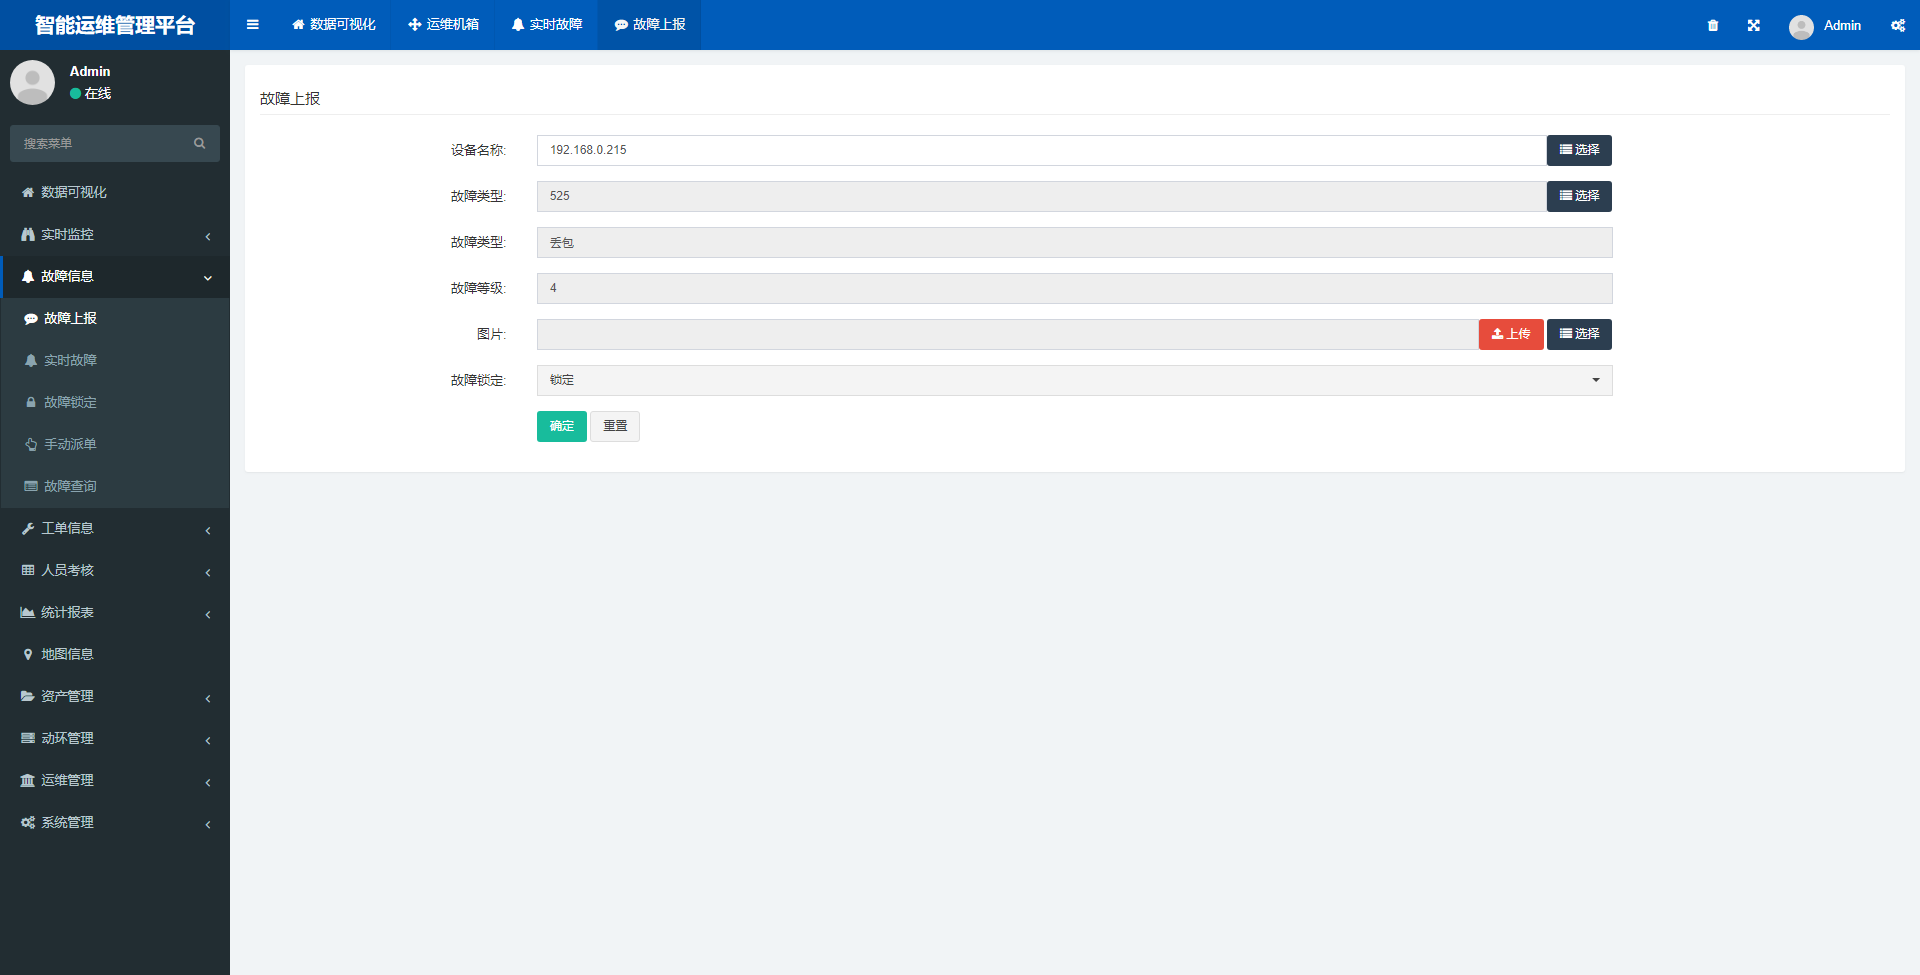This screenshot has width=1920, height=975.
Task: Expand 人员考核 sidebar menu
Action: tap(115, 570)
